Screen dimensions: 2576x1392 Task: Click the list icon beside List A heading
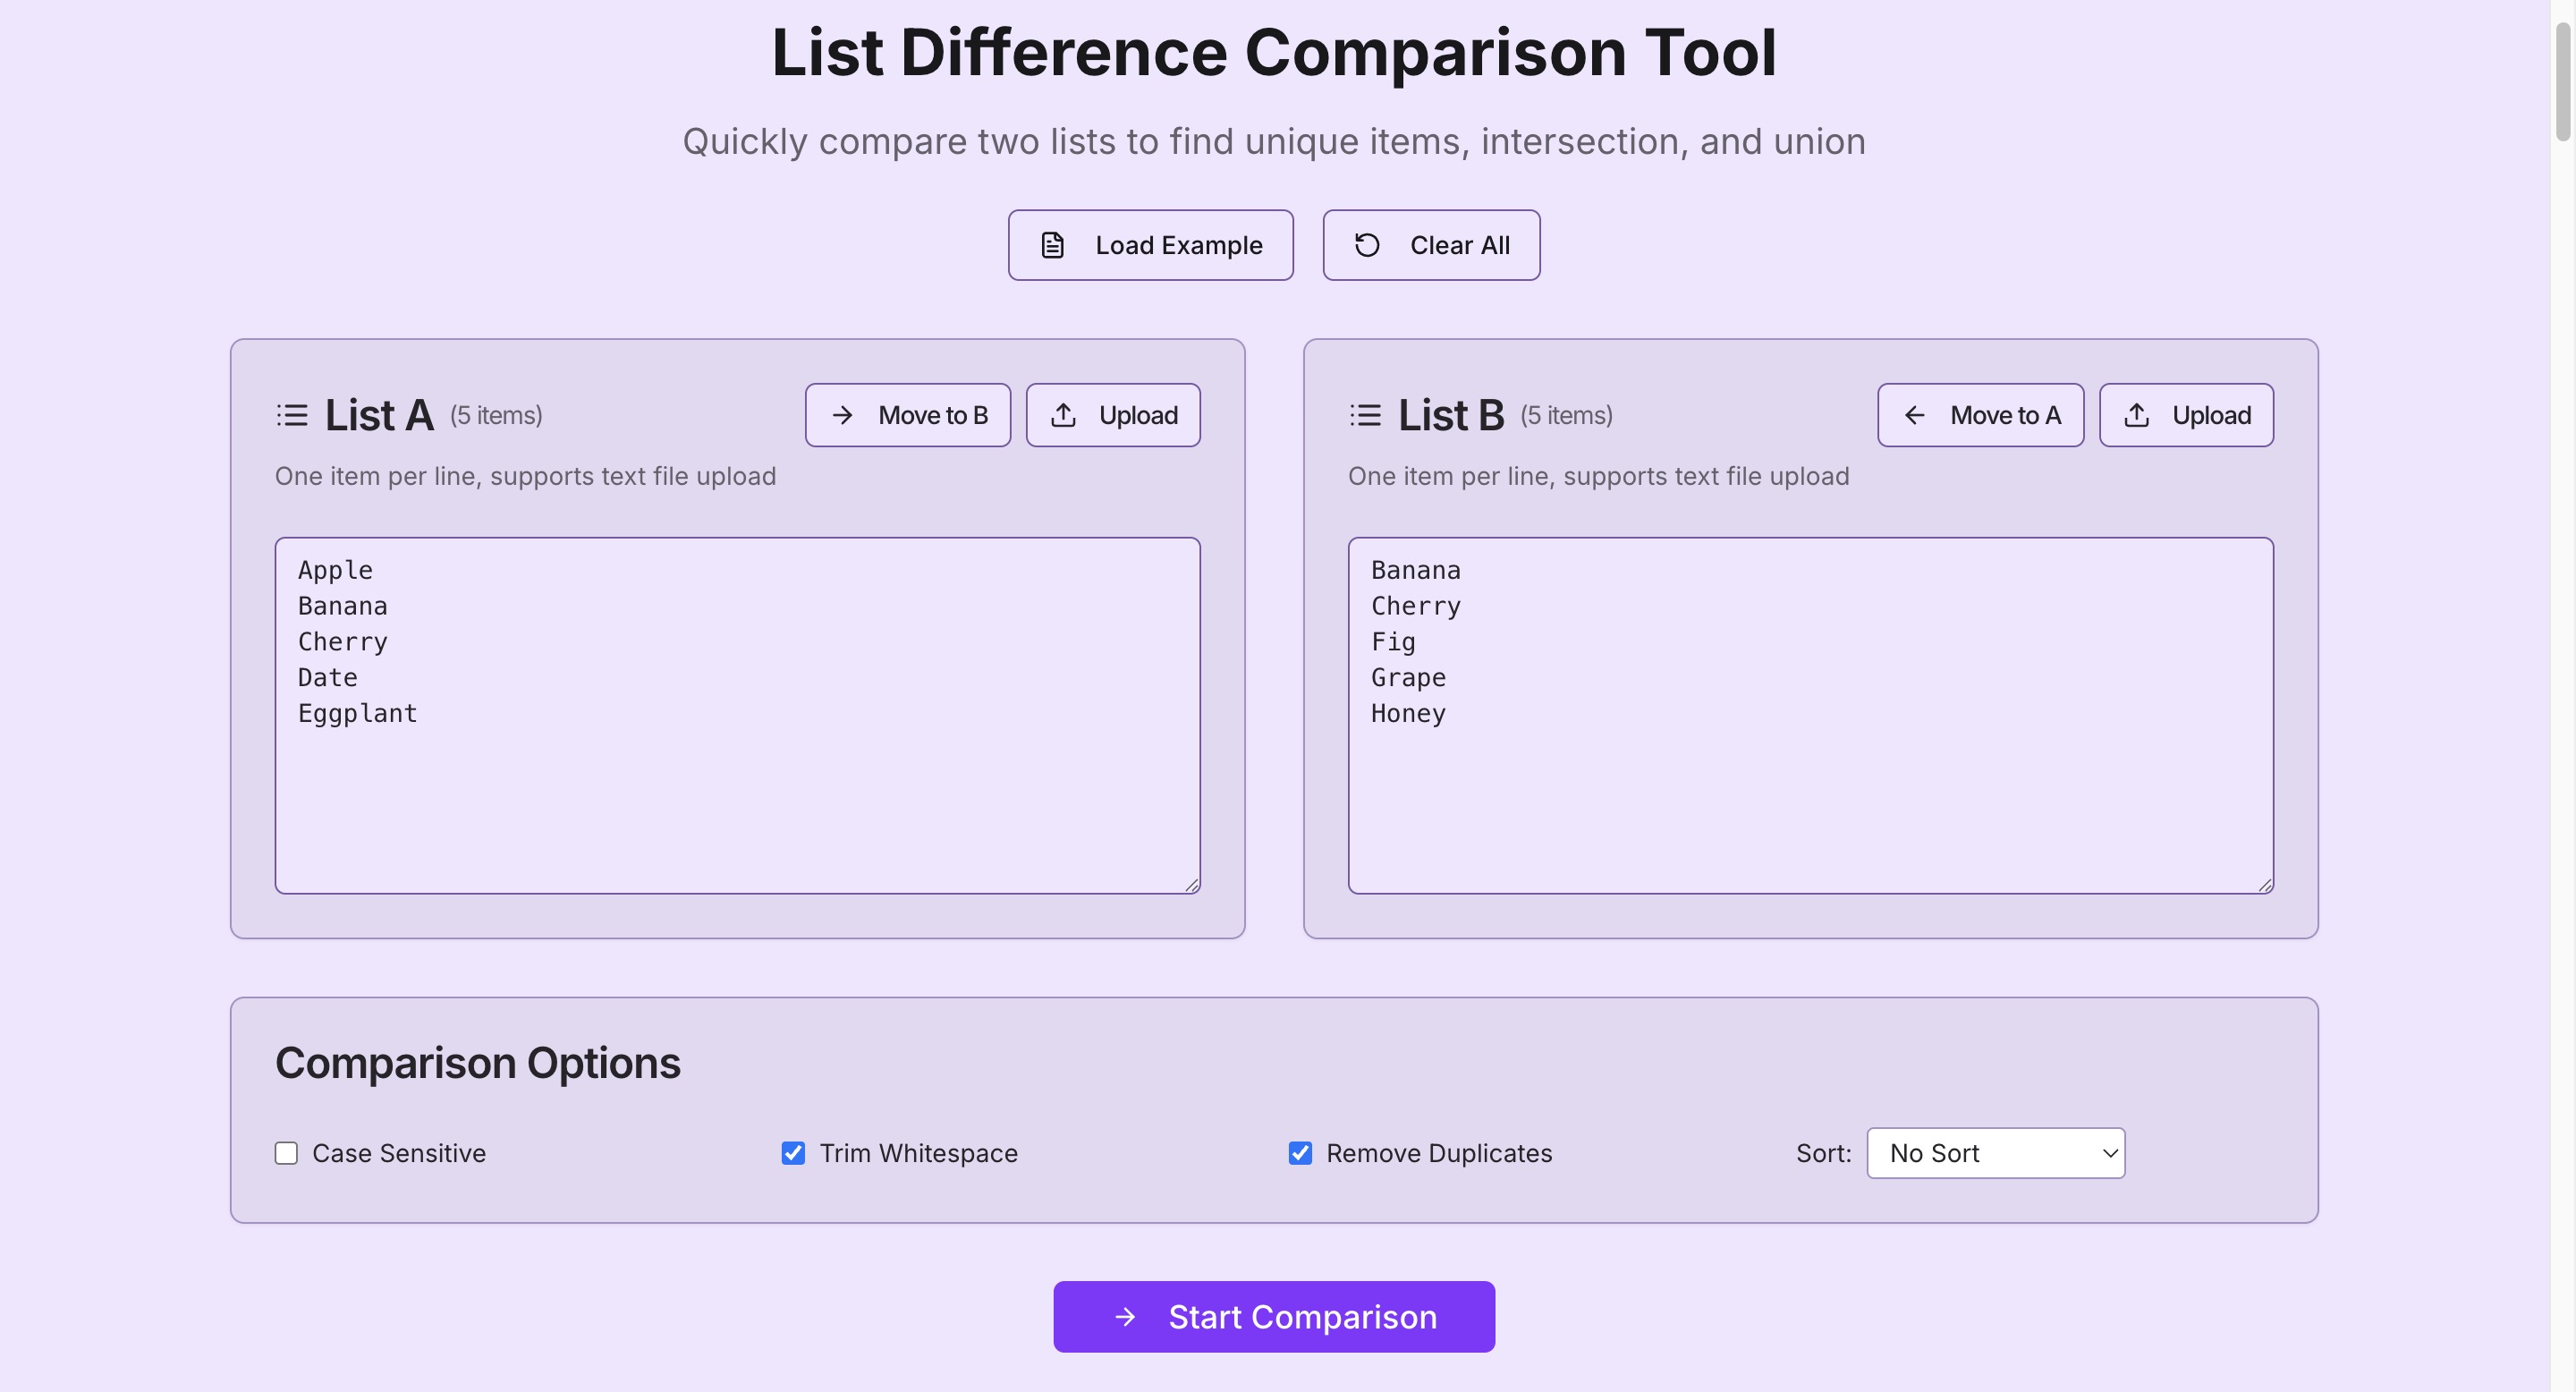pos(292,415)
